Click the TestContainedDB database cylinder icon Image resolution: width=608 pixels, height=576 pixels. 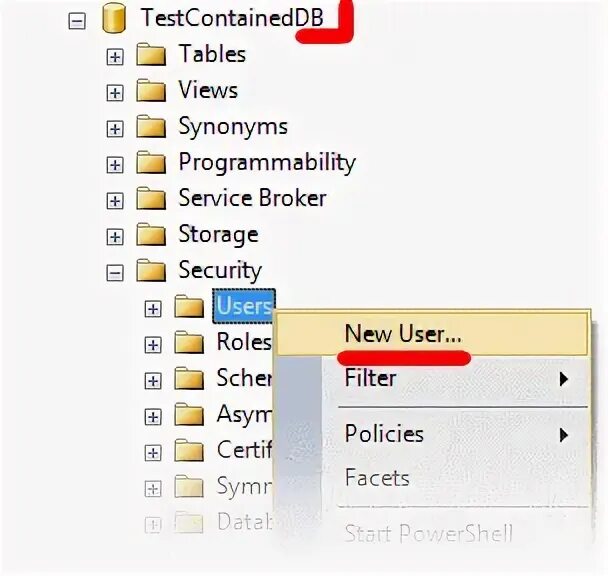coord(114,18)
